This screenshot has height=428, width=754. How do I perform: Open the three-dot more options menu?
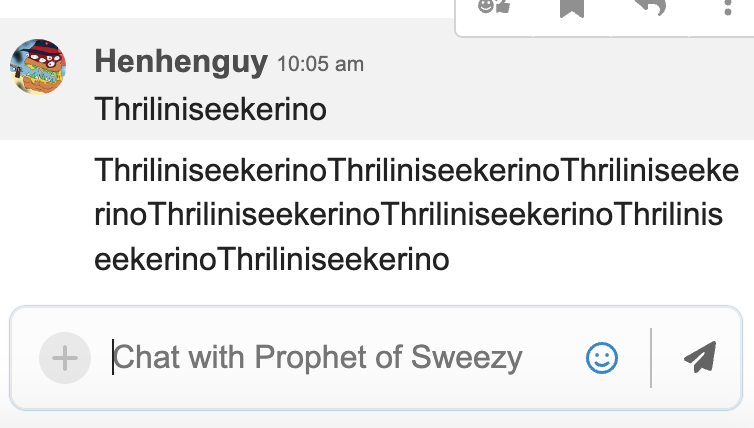pyautogui.click(x=727, y=7)
